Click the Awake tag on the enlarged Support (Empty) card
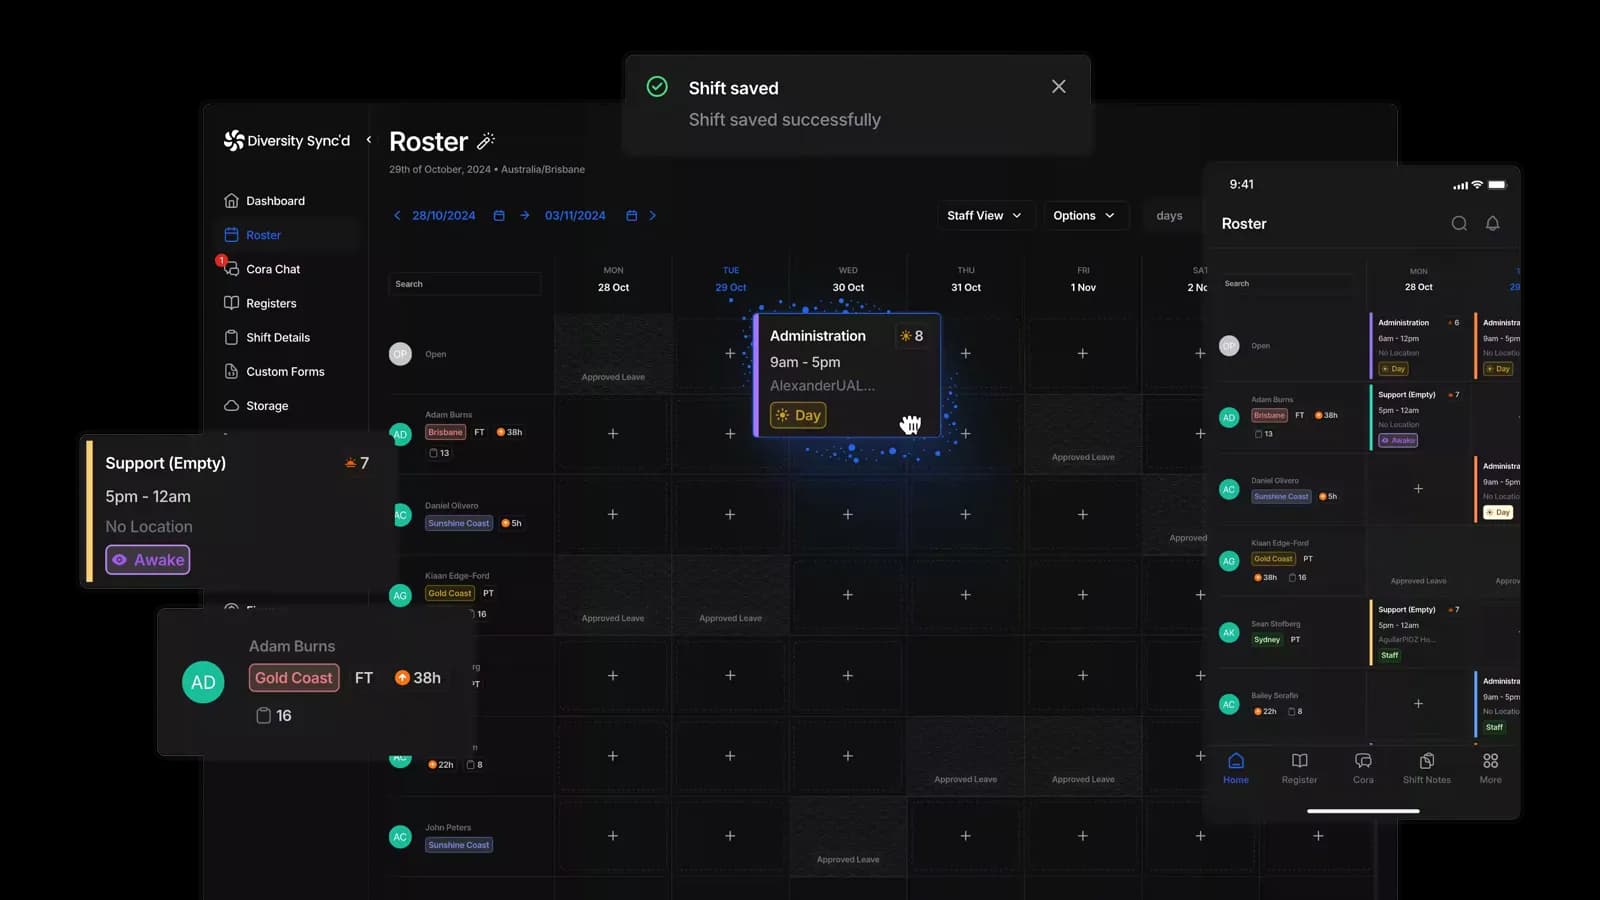The image size is (1600, 900). [x=148, y=560]
